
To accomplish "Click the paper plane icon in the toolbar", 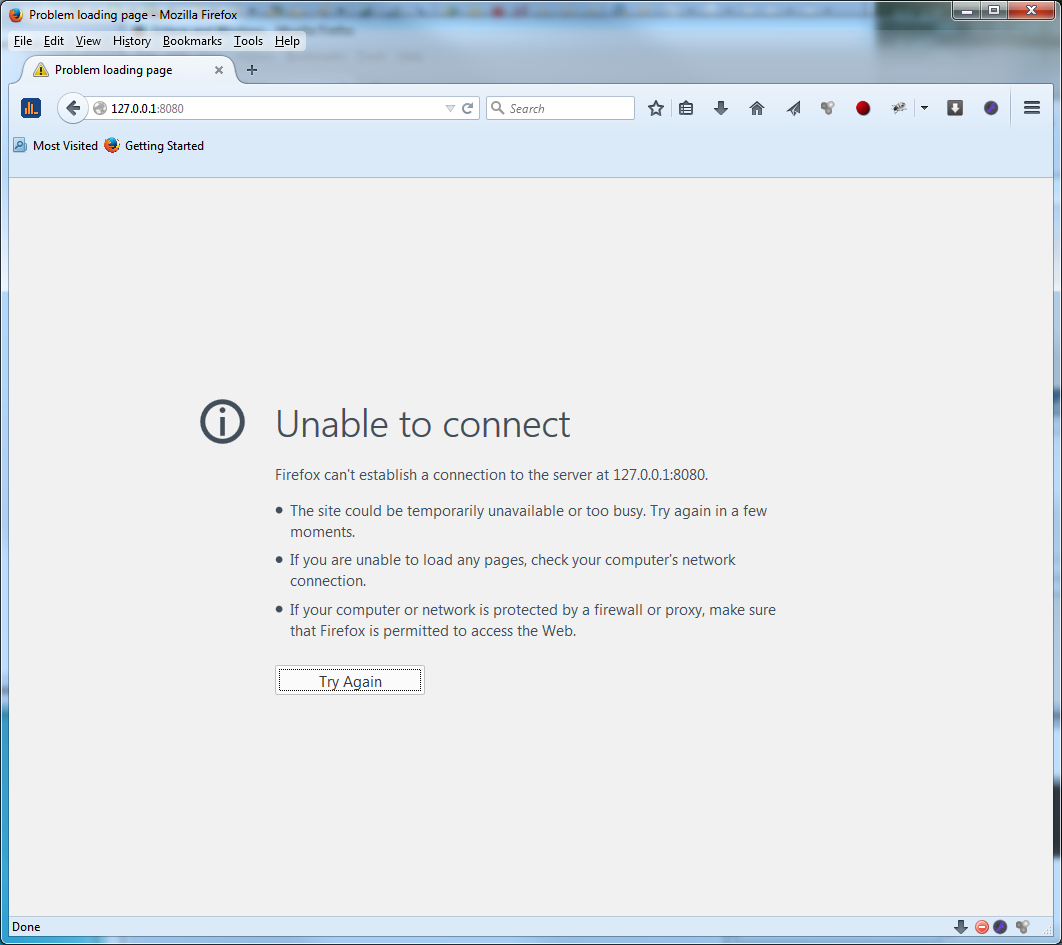I will pyautogui.click(x=793, y=108).
